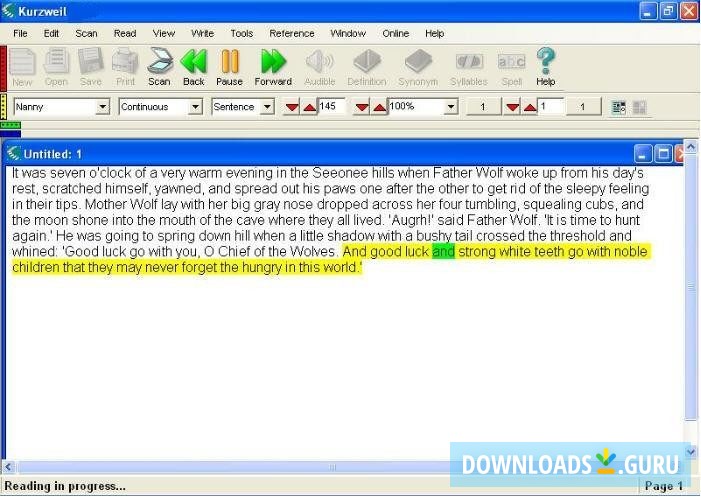Expand the Sentence reading unit dropdown
This screenshot has width=701, height=497.
267,107
